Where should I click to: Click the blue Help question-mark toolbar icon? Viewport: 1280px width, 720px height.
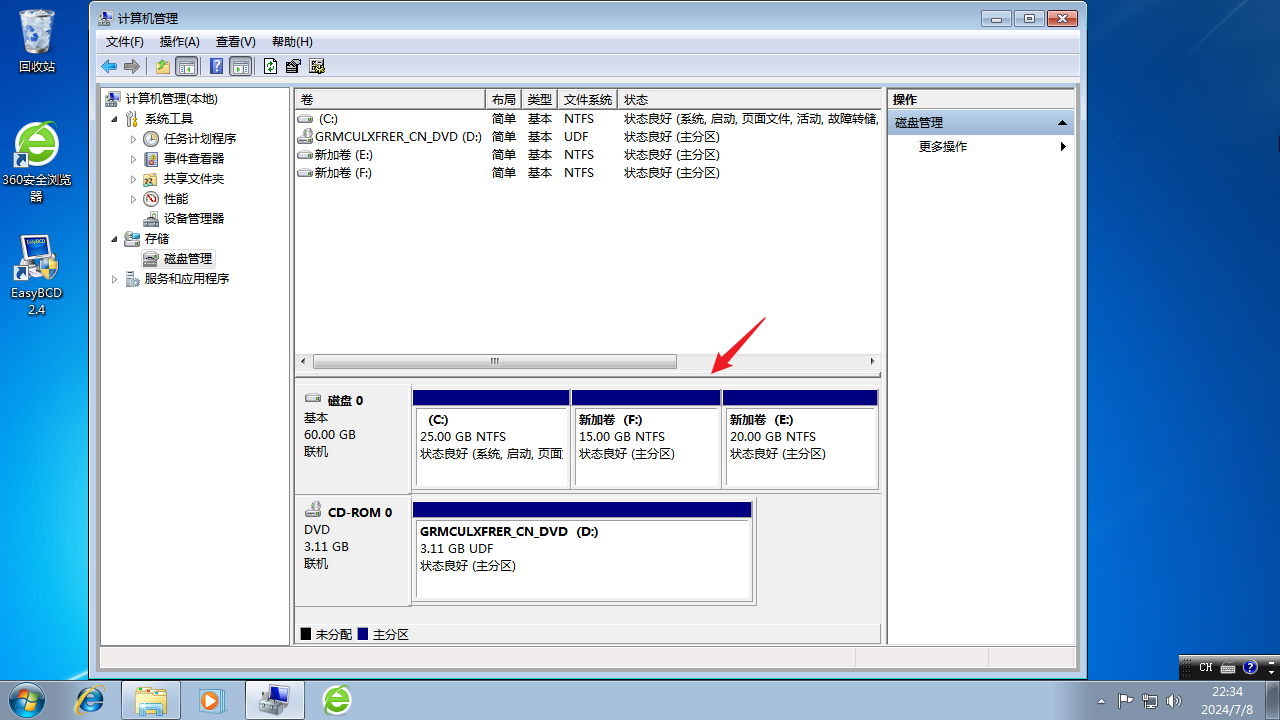pos(216,66)
